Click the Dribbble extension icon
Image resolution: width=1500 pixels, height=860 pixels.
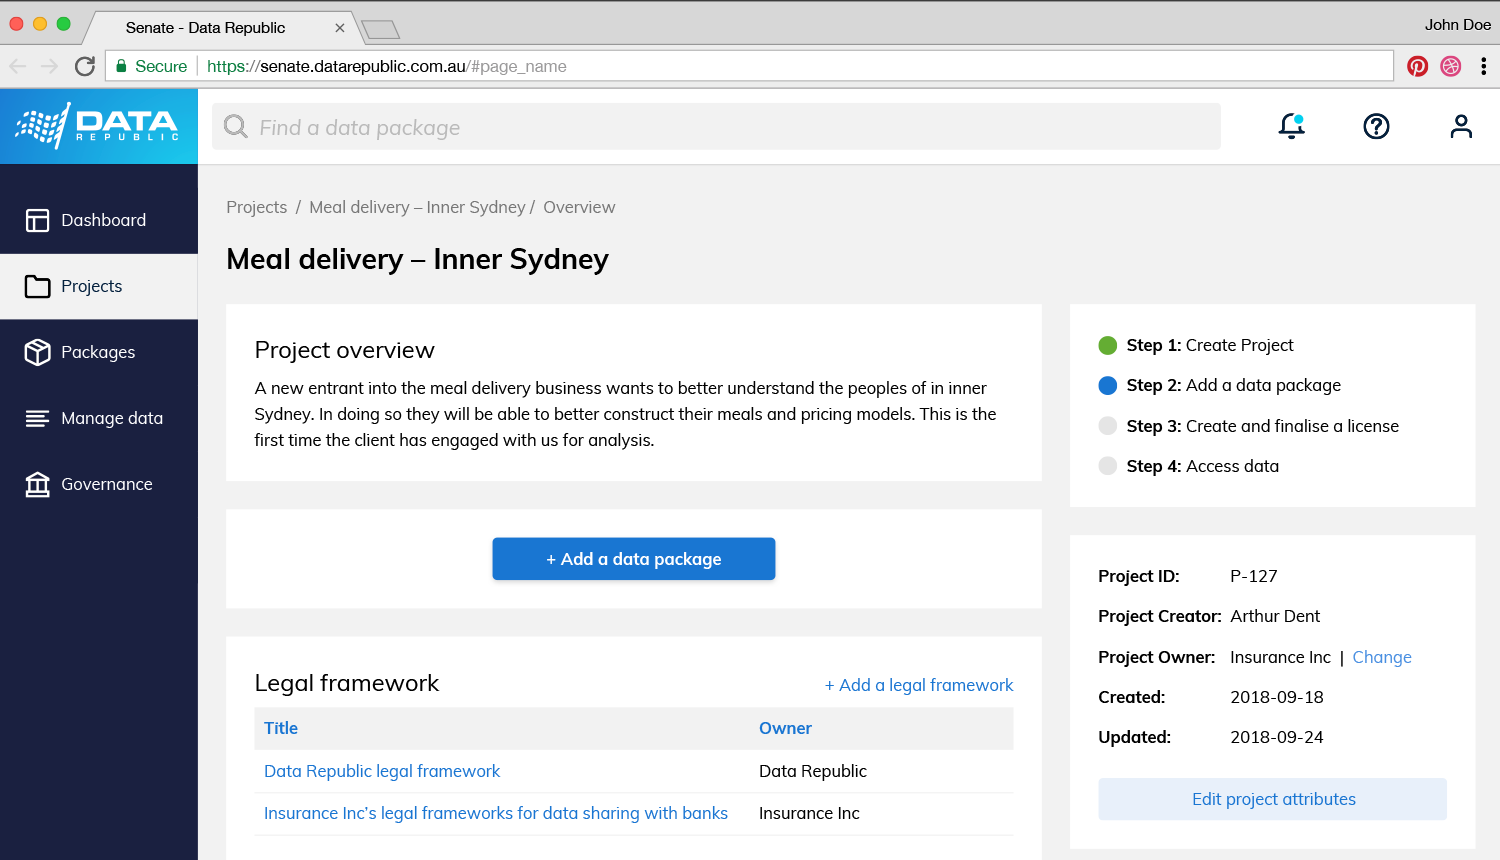click(1450, 66)
